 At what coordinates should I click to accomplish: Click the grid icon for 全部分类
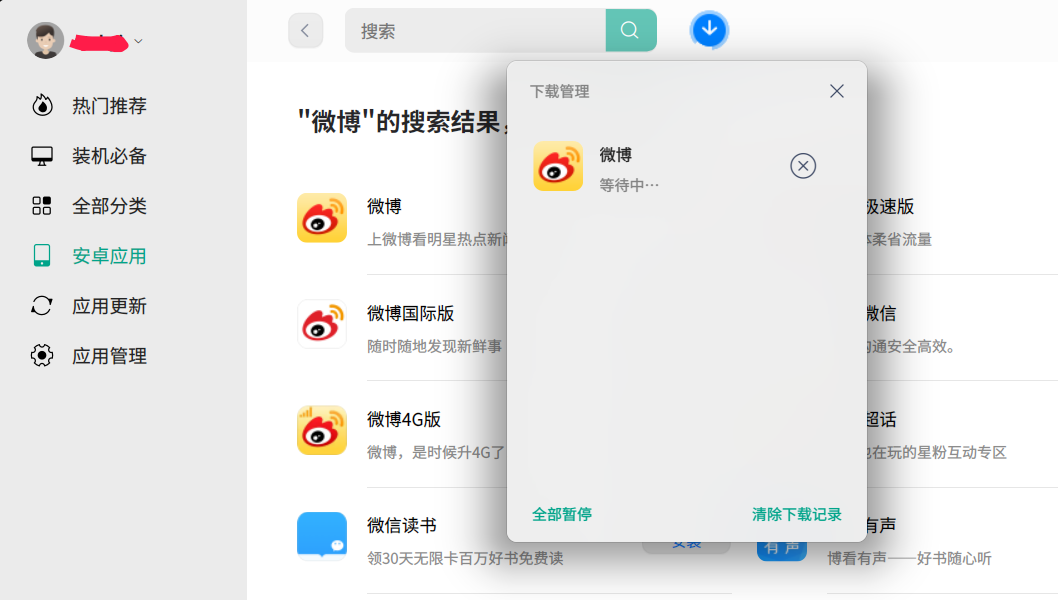[42, 206]
